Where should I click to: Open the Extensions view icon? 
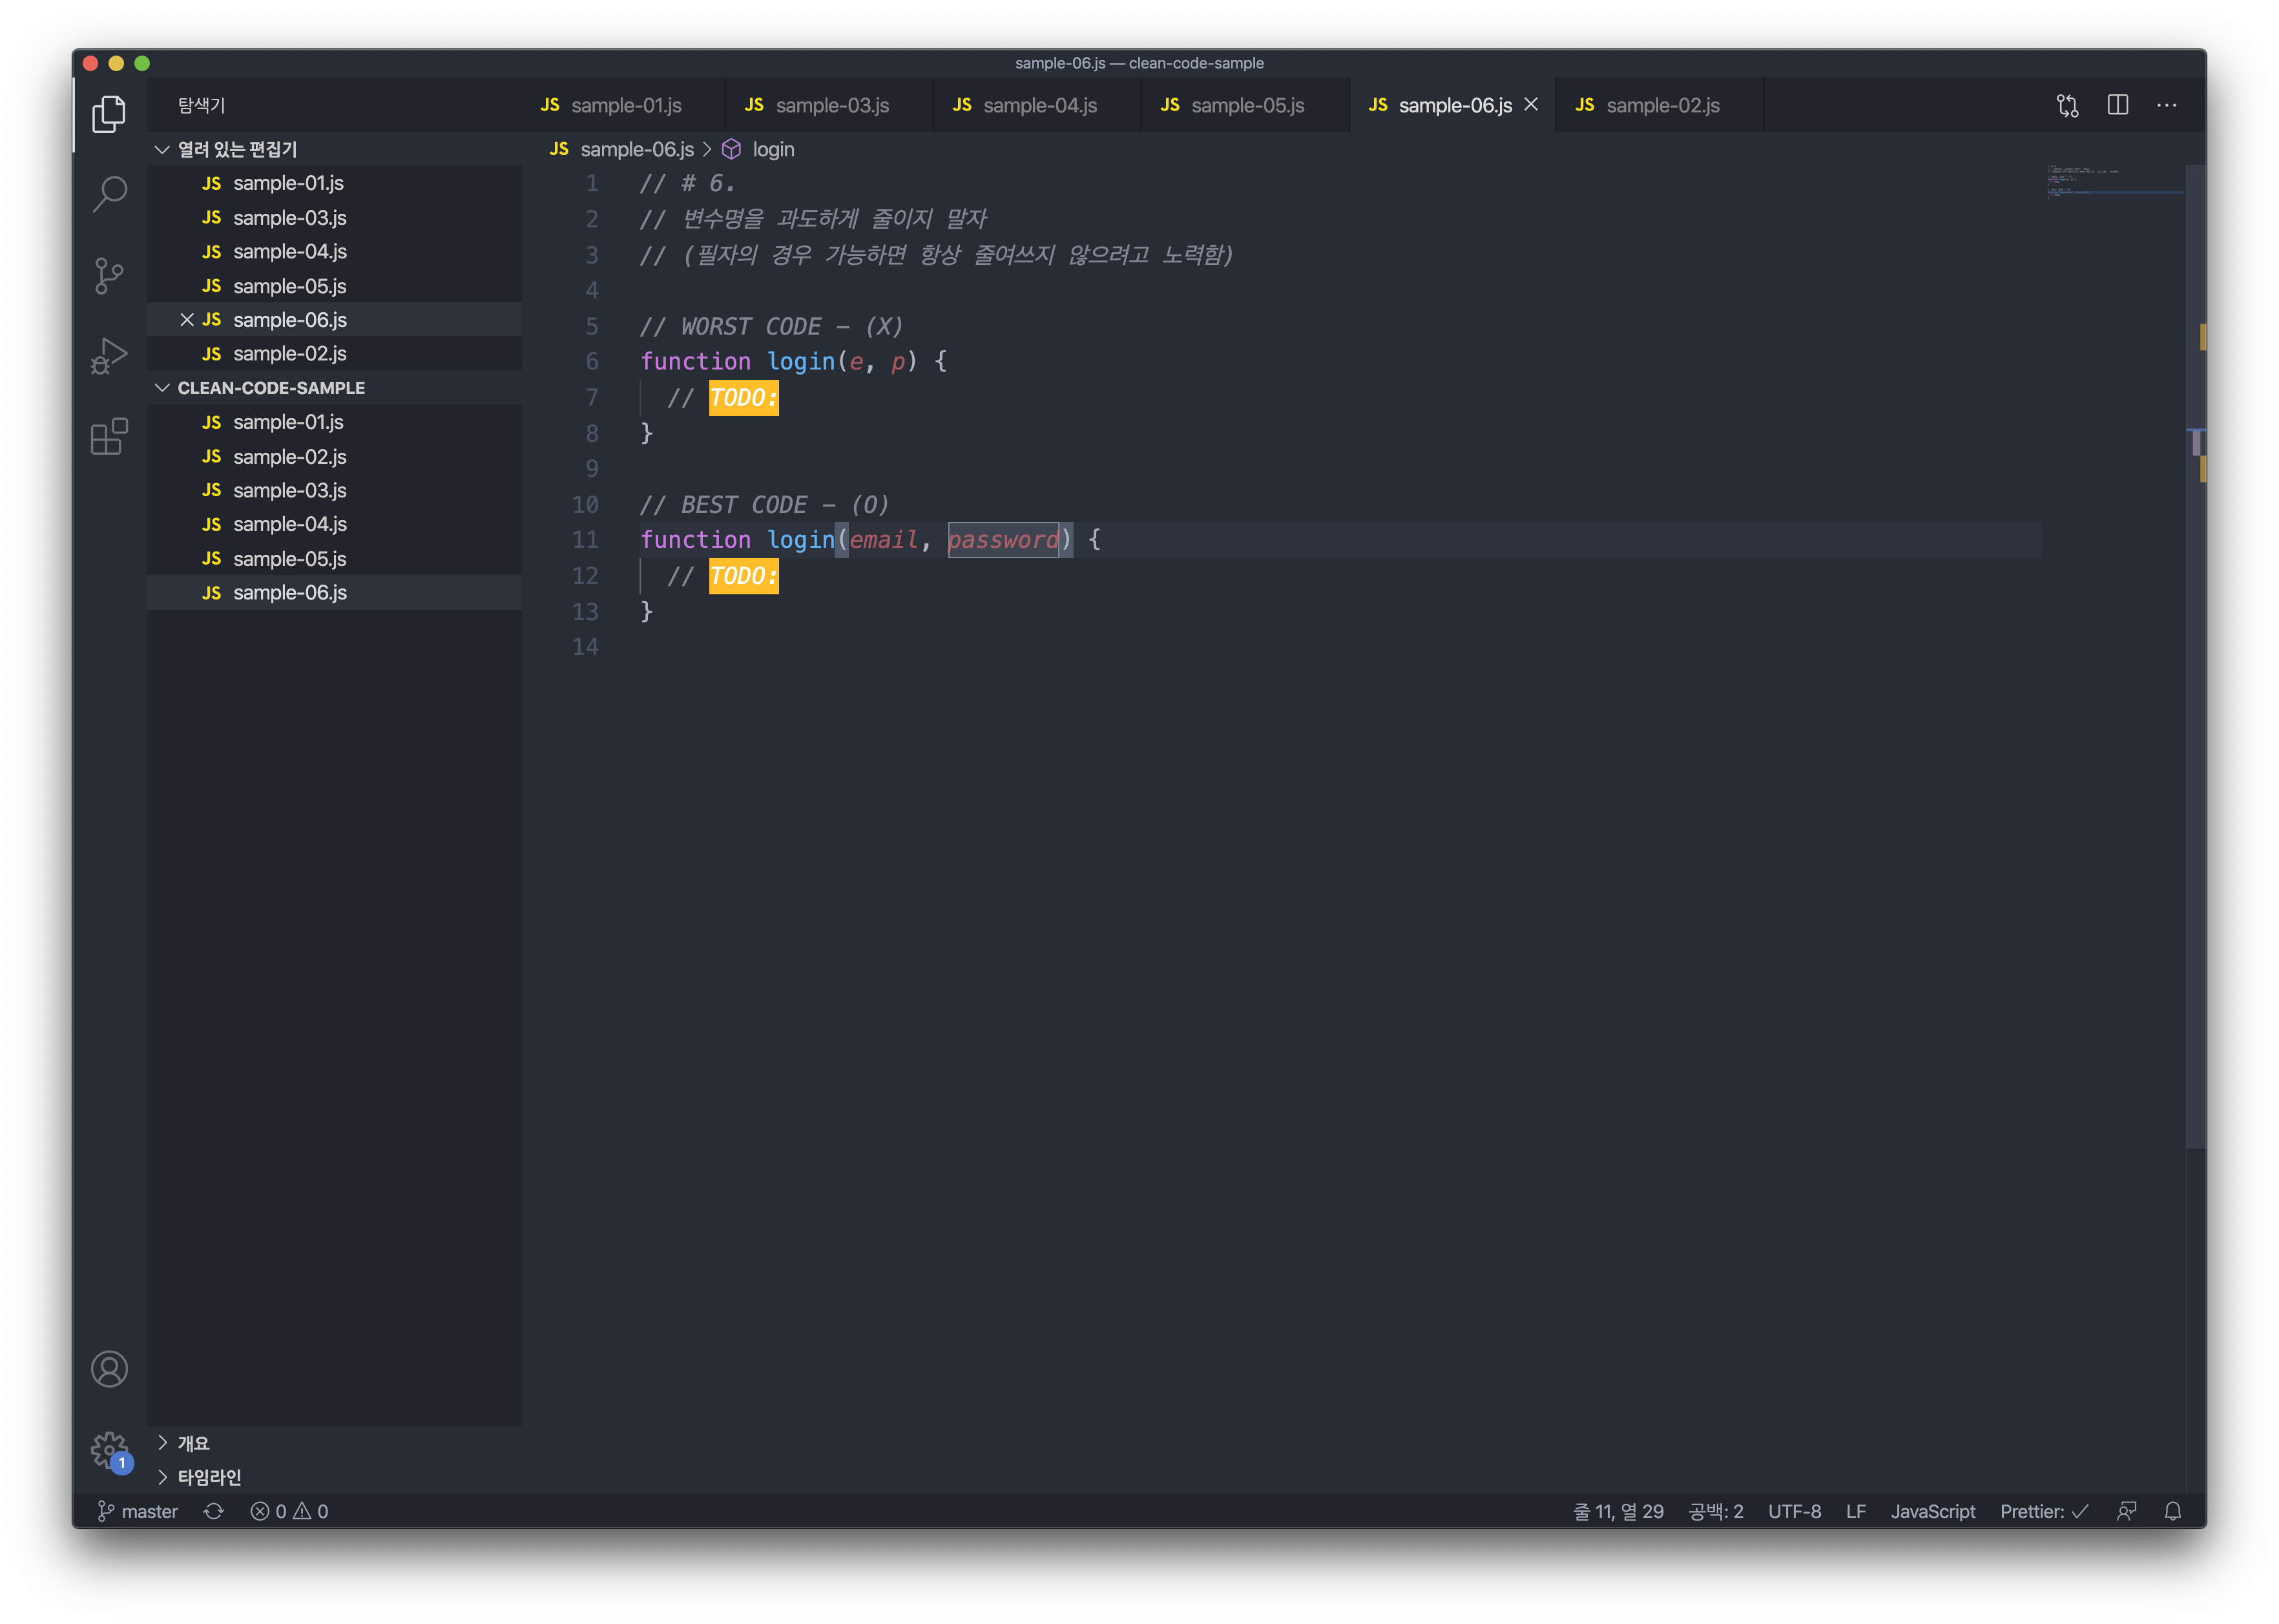pos(109,437)
